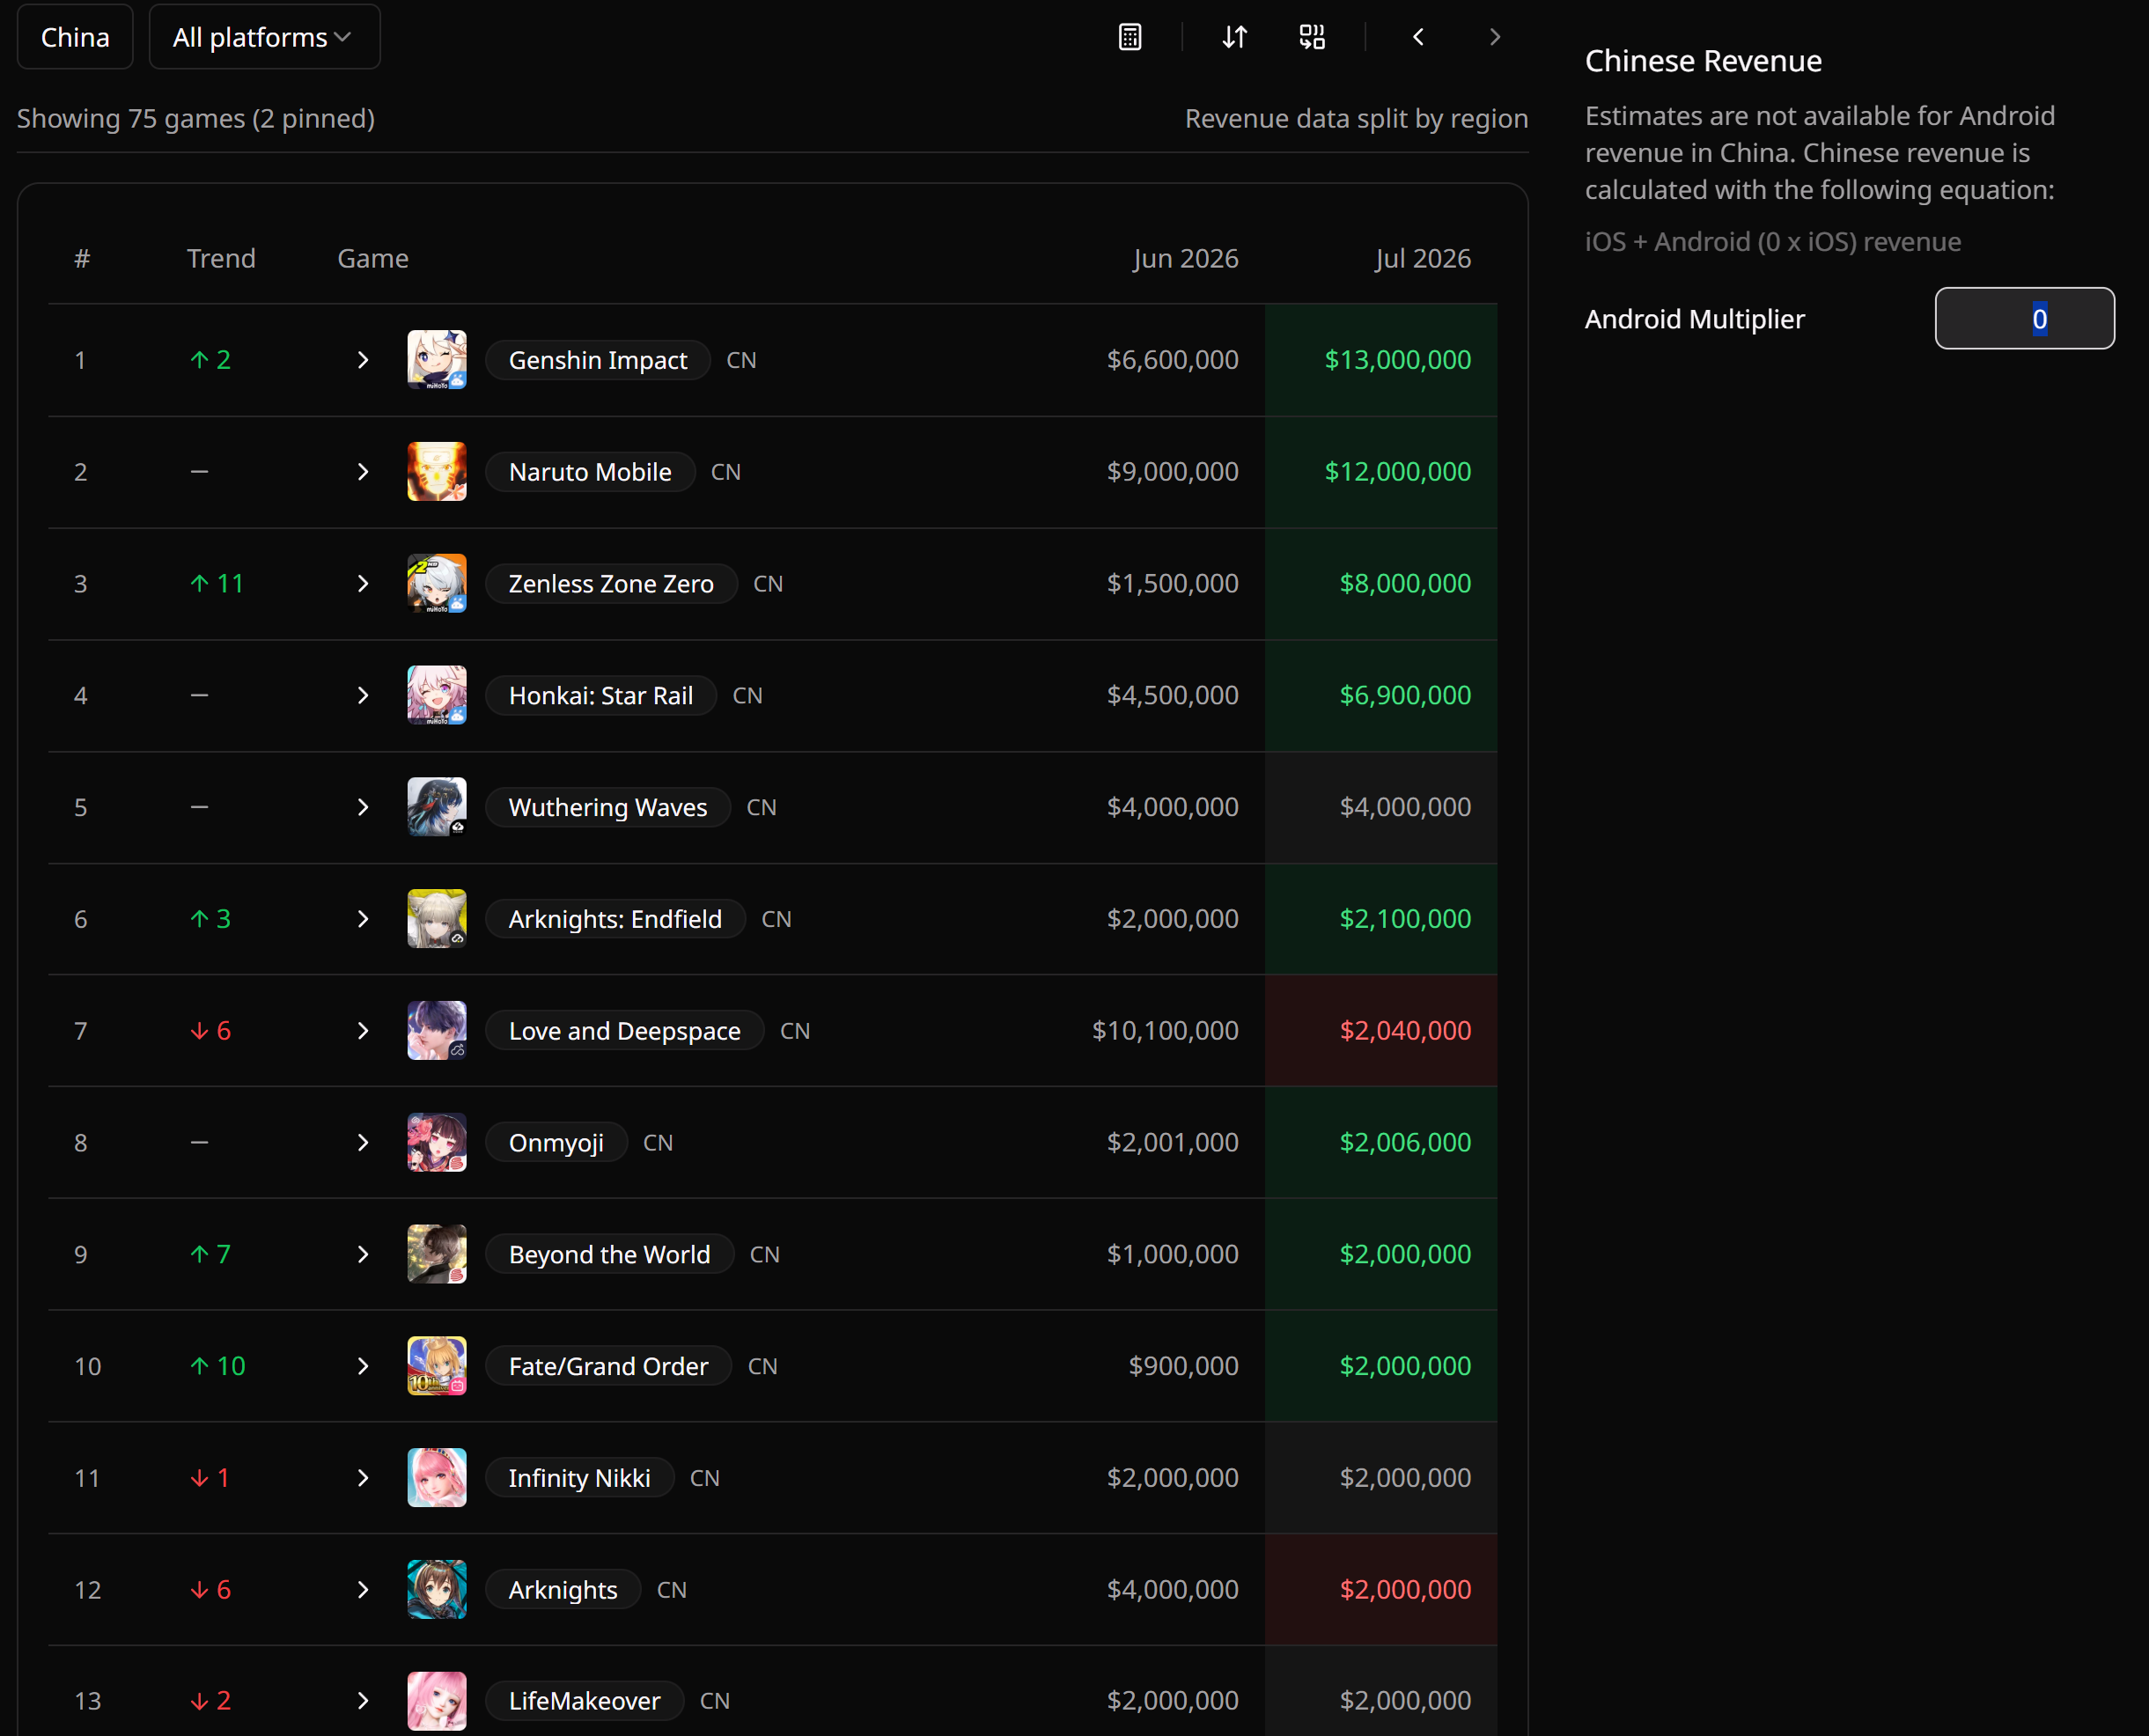Screen dimensions: 2149x1736
Task: Open the grid layout icon
Action: click(x=1312, y=37)
